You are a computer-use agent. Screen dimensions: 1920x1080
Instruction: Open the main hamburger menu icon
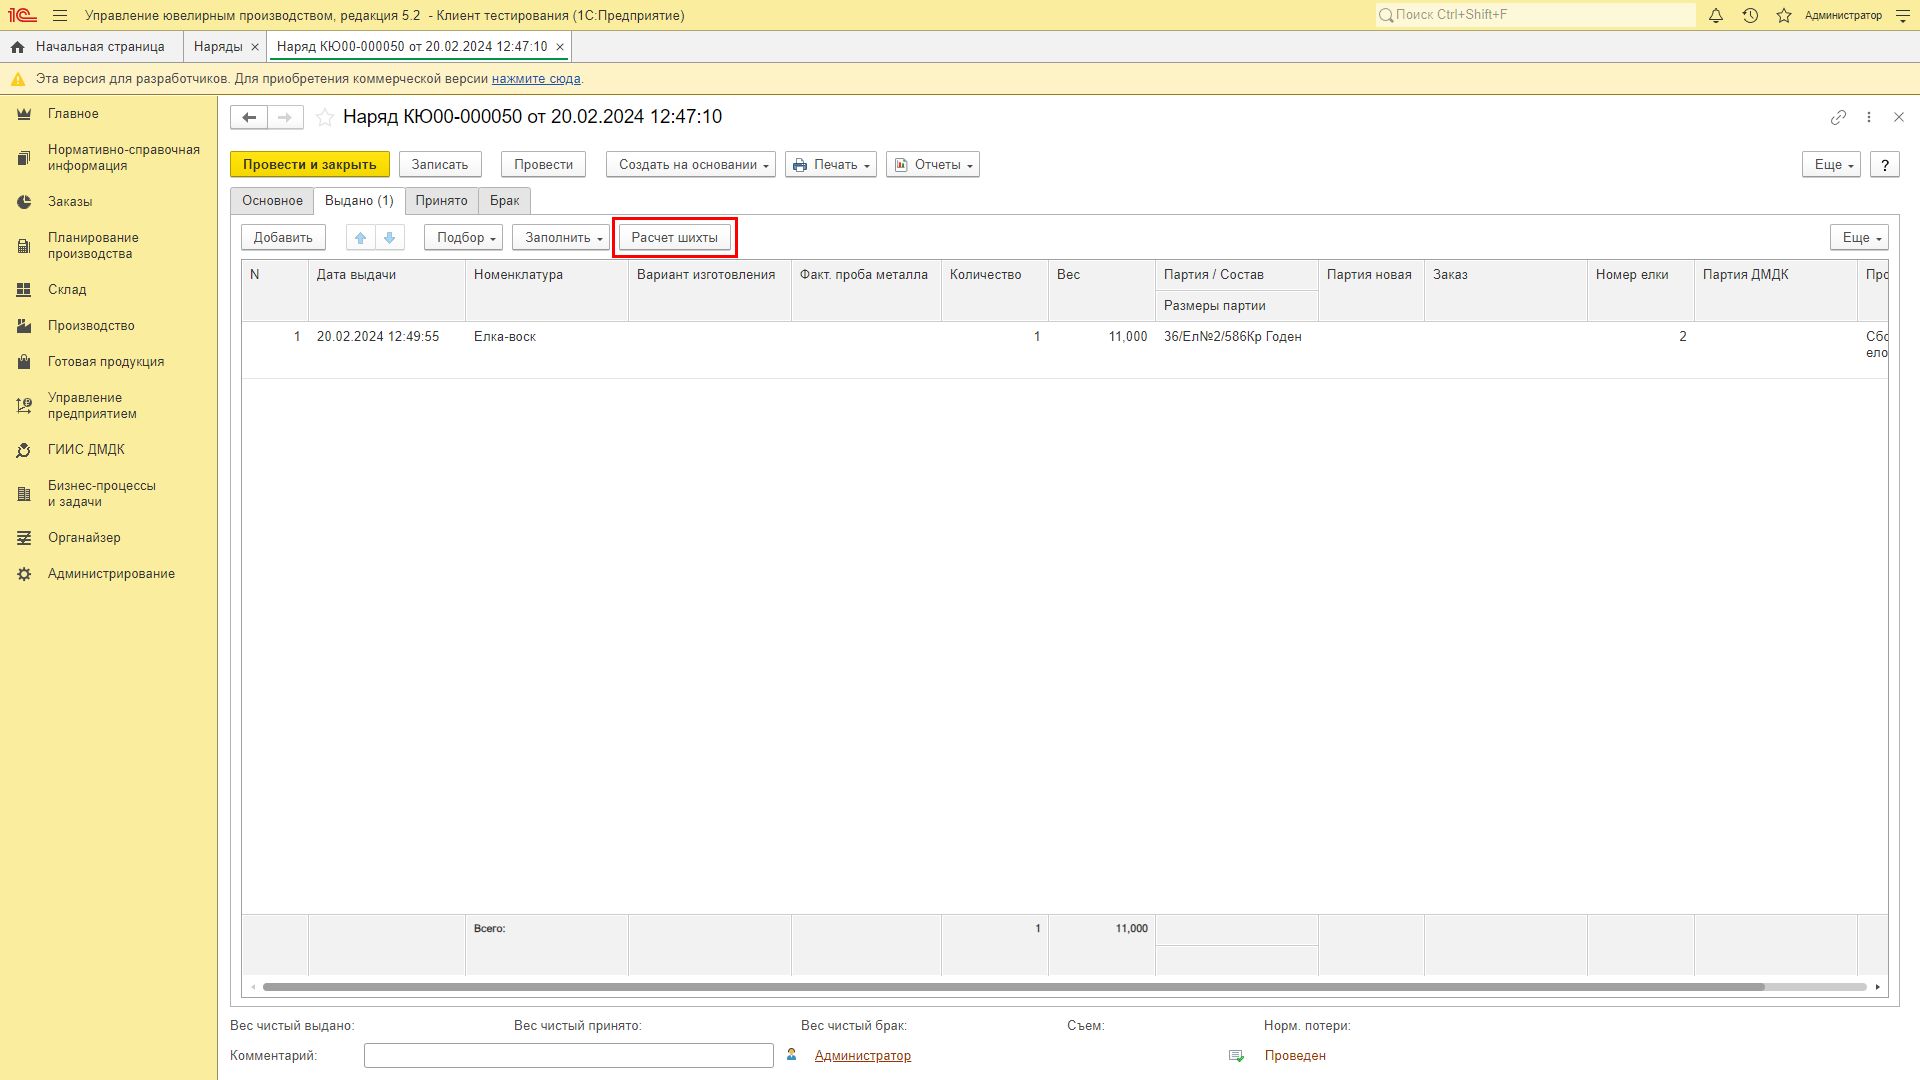(x=60, y=16)
